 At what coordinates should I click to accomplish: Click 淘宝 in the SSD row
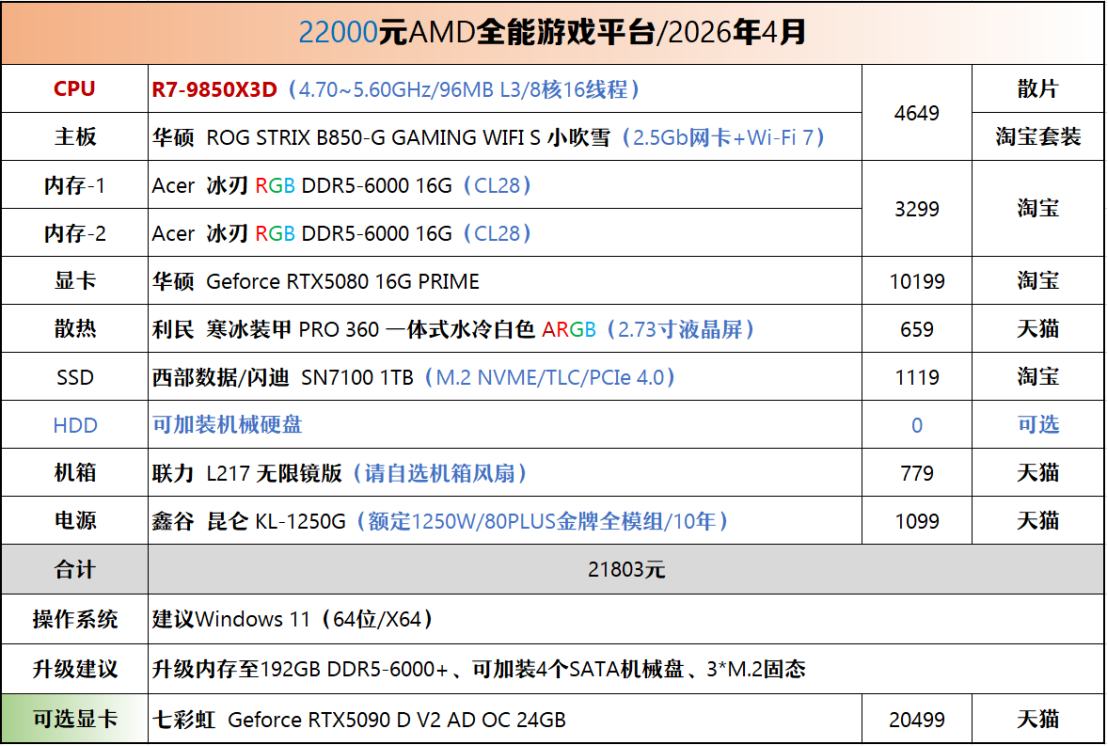click(x=1037, y=377)
